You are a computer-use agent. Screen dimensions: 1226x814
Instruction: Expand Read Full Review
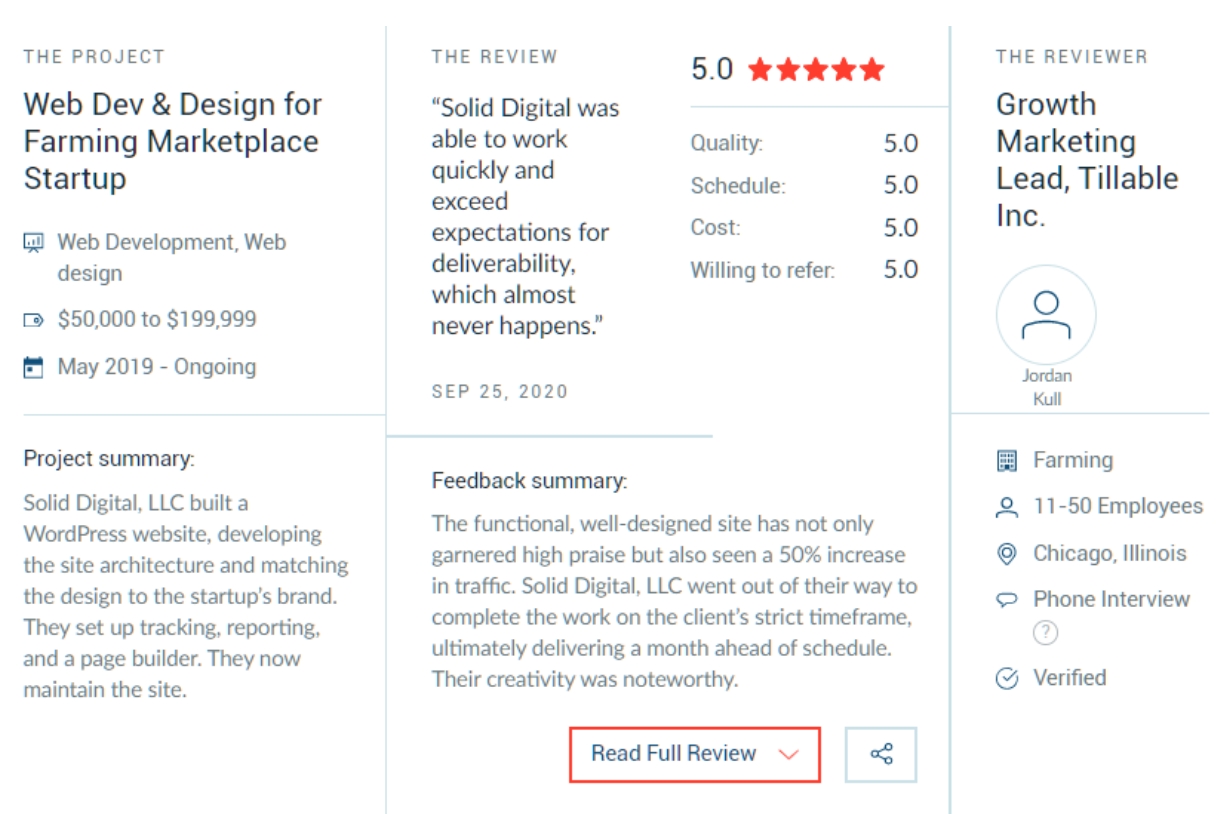click(x=695, y=754)
